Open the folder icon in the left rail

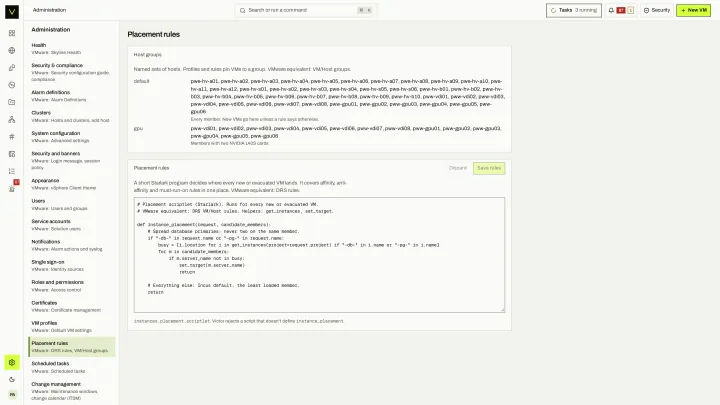click(12, 102)
